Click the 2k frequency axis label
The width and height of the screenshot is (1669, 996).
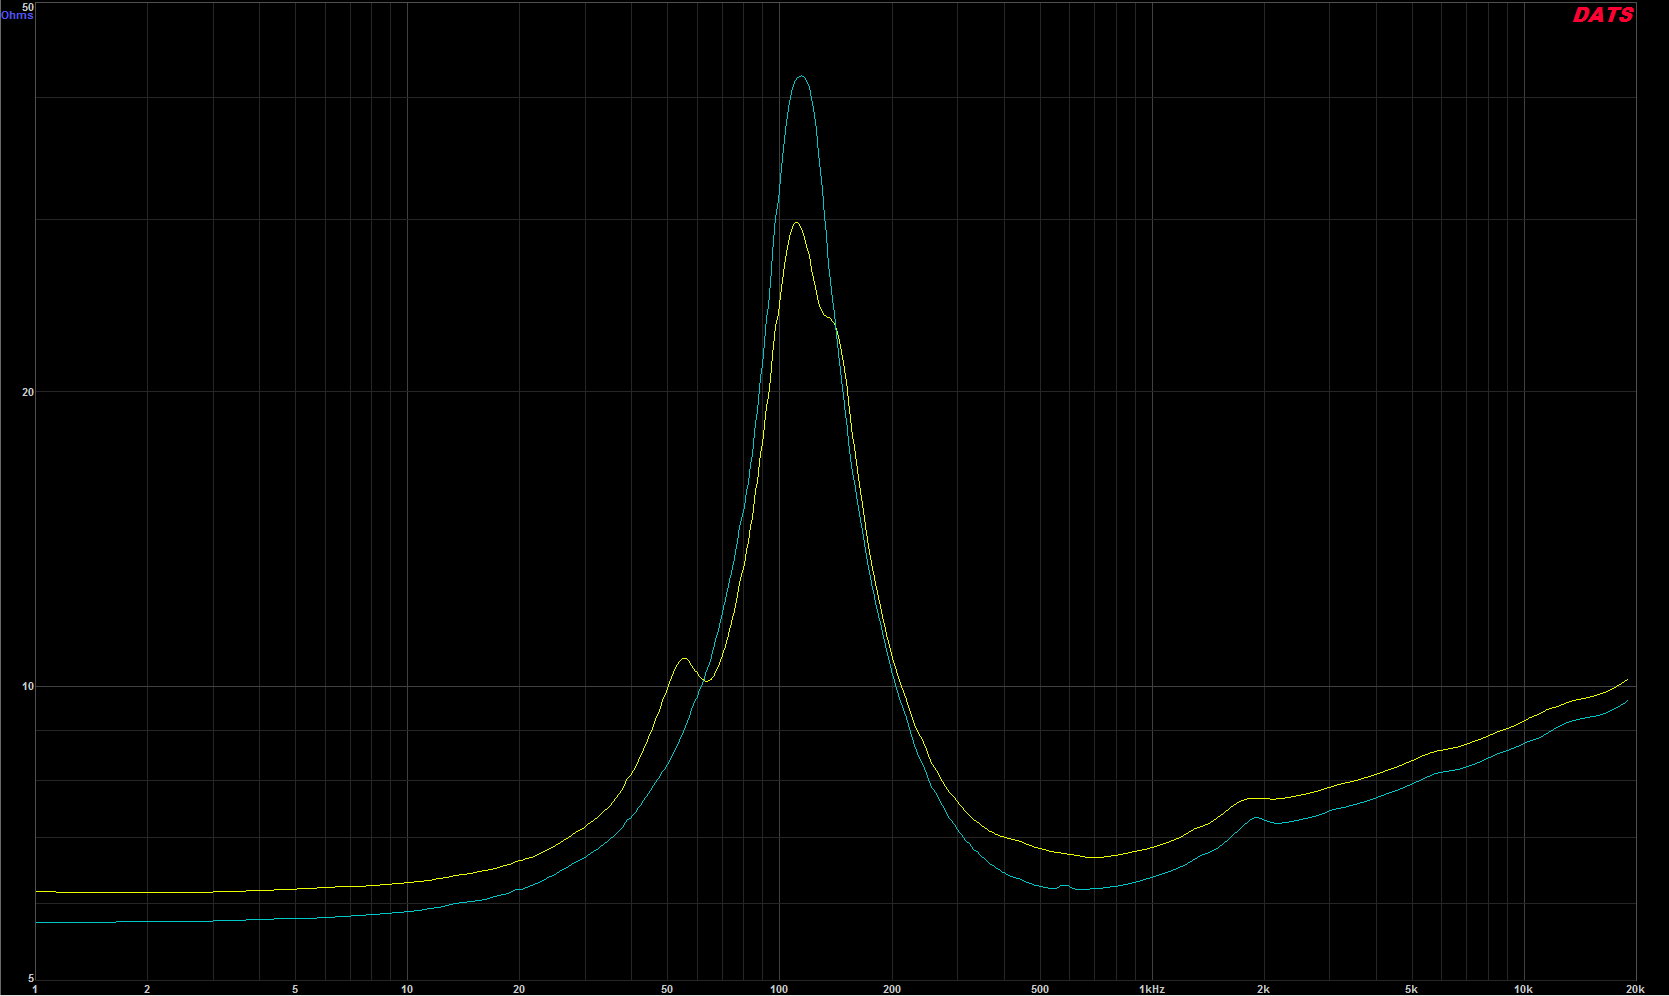point(1264,990)
